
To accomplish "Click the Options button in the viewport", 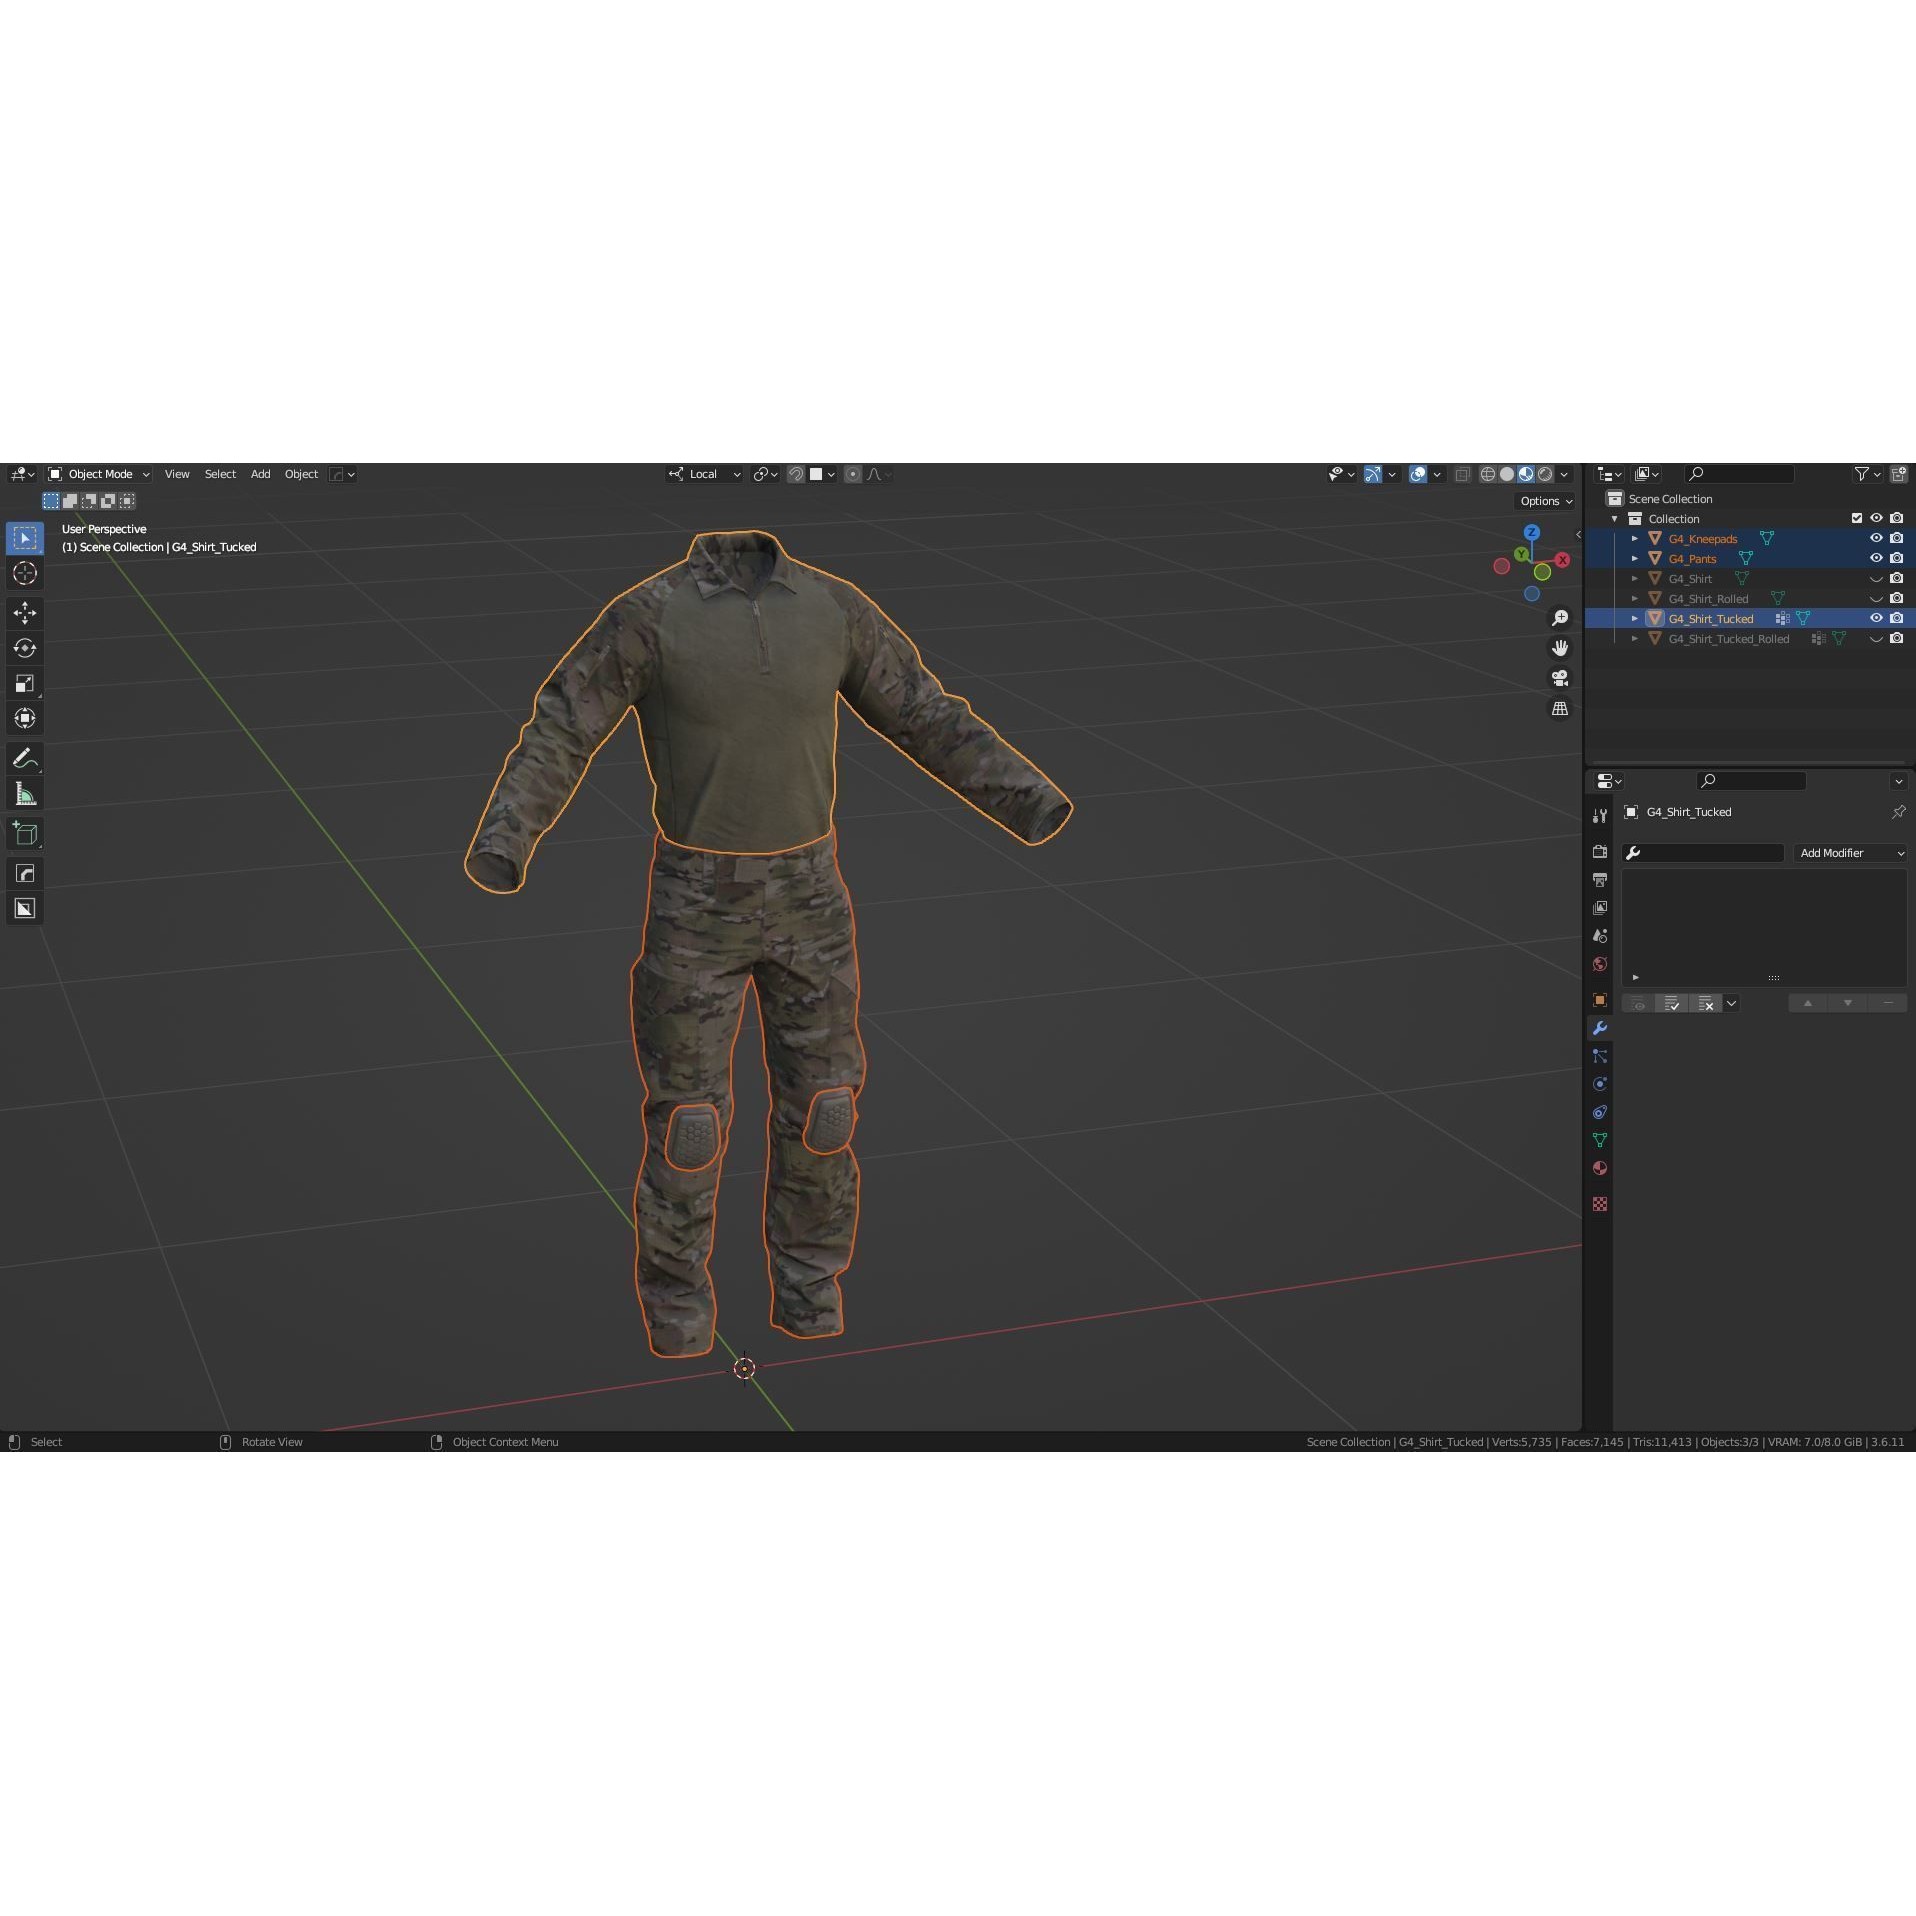I will point(1543,500).
